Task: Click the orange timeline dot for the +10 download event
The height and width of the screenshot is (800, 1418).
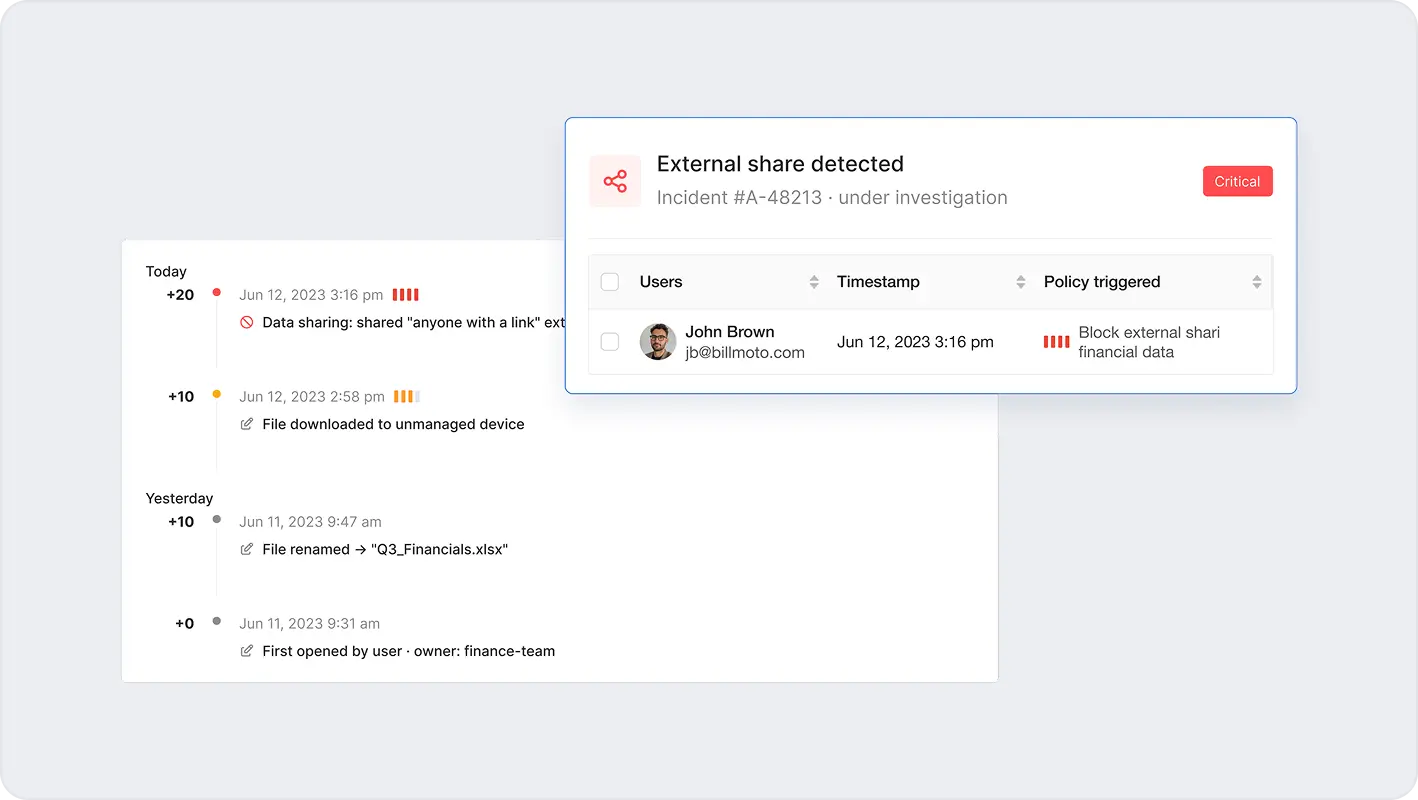Action: click(216, 395)
